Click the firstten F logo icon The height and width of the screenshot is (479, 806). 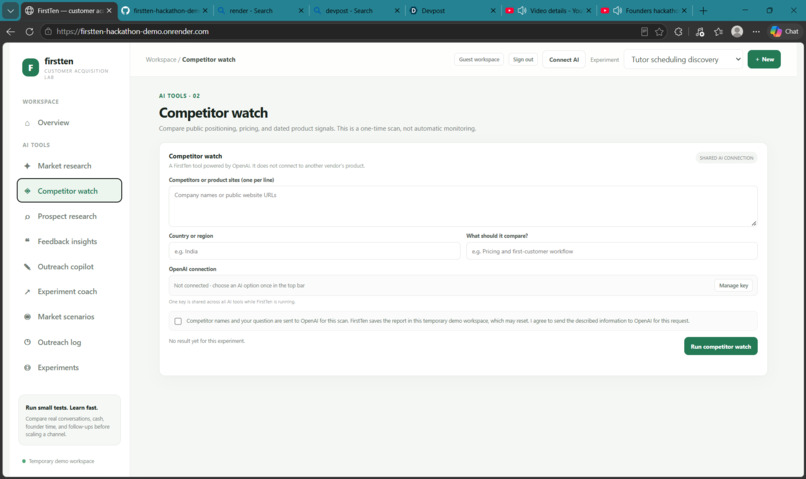pyautogui.click(x=30, y=67)
